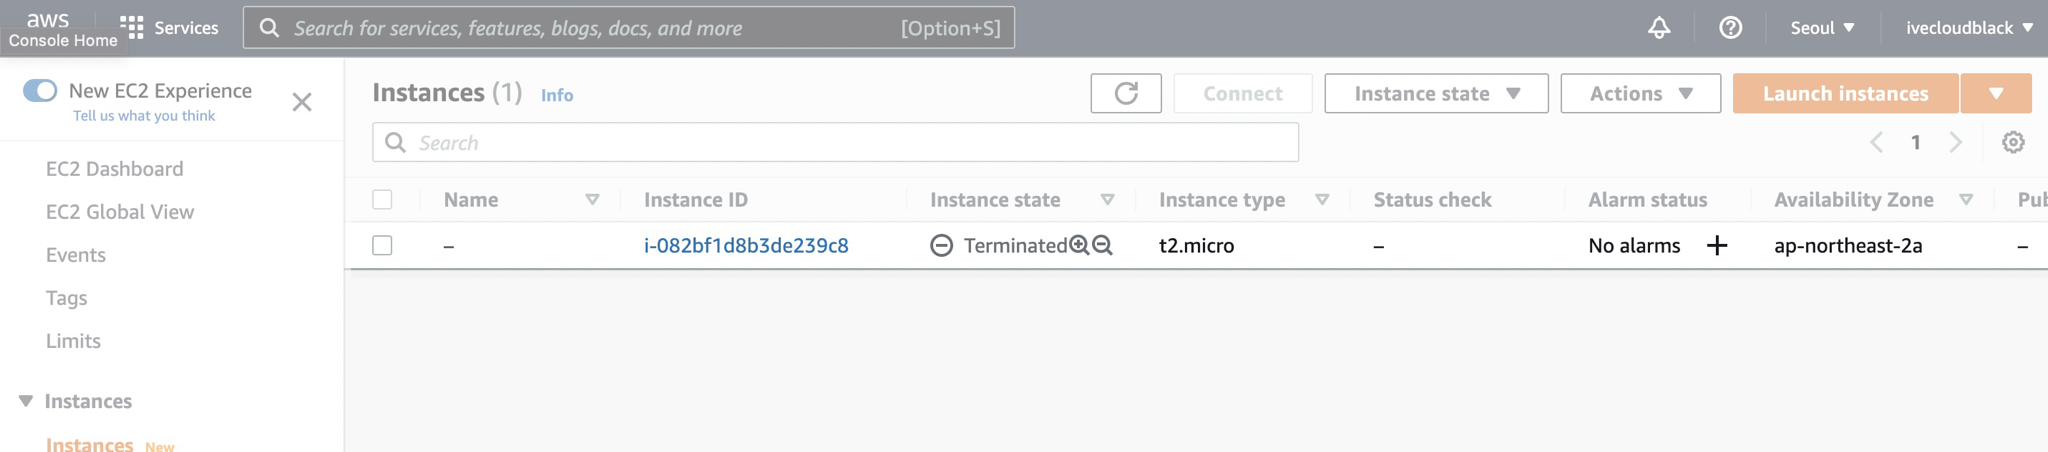Click the zoom-in icon beside Terminated
The width and height of the screenshot is (2048, 452).
pyautogui.click(x=1079, y=245)
